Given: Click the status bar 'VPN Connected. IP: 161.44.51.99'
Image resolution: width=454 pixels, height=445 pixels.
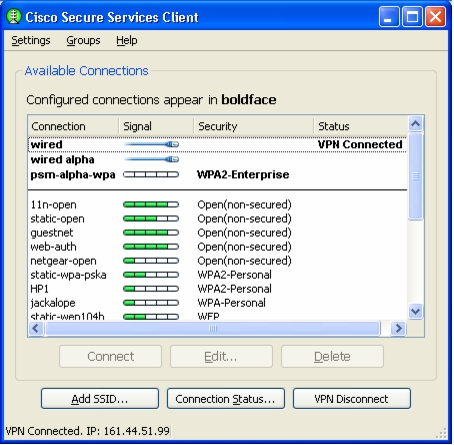Looking at the screenshot, I should tap(88, 431).
